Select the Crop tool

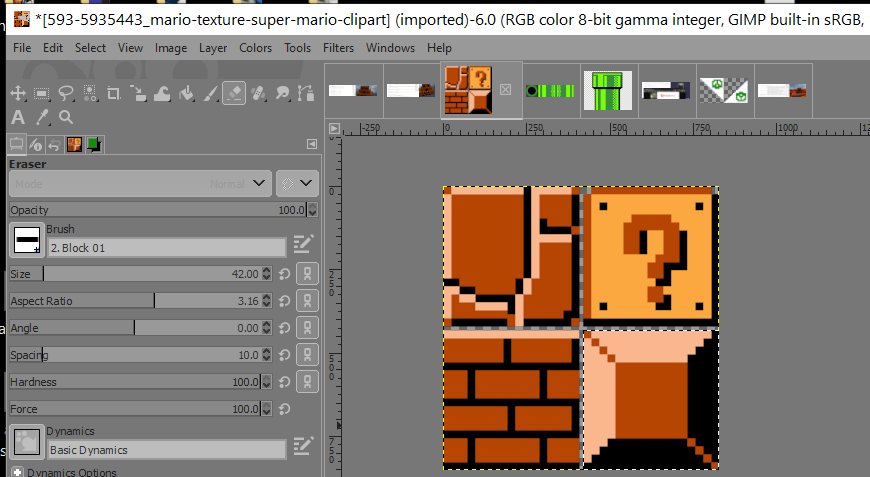pos(114,93)
